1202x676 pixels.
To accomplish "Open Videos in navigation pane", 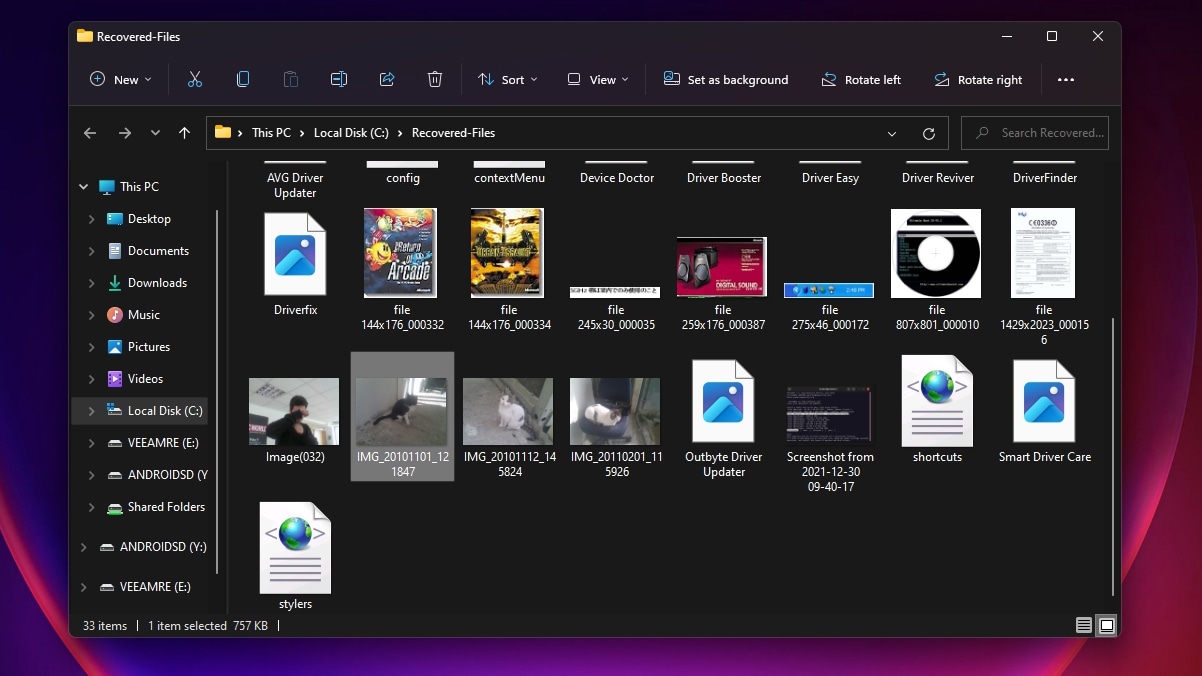I will 145,379.
